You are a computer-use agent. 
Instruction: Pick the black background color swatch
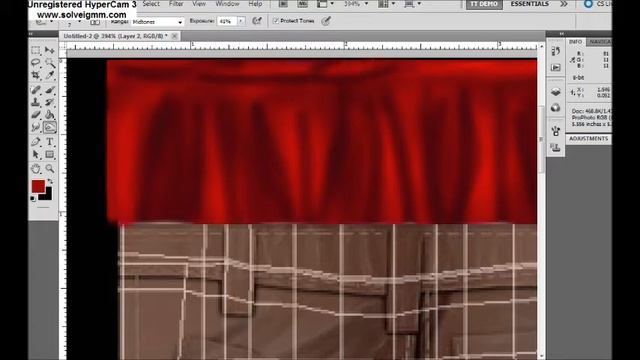[47, 196]
